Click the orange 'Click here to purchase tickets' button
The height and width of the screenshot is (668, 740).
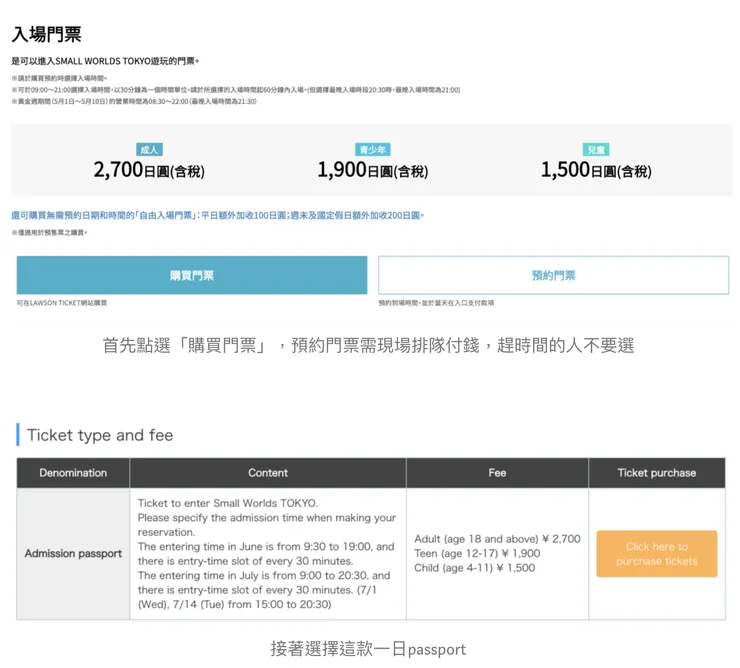pos(656,554)
